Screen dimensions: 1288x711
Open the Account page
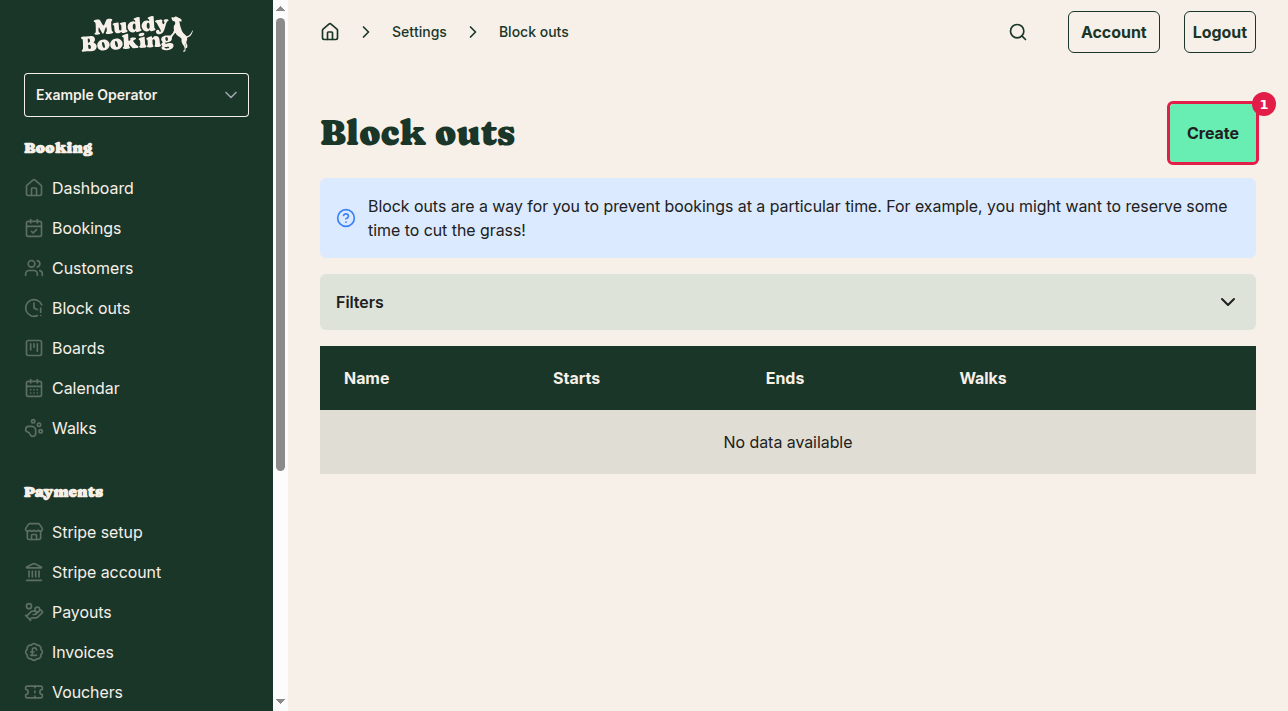[x=1113, y=31]
